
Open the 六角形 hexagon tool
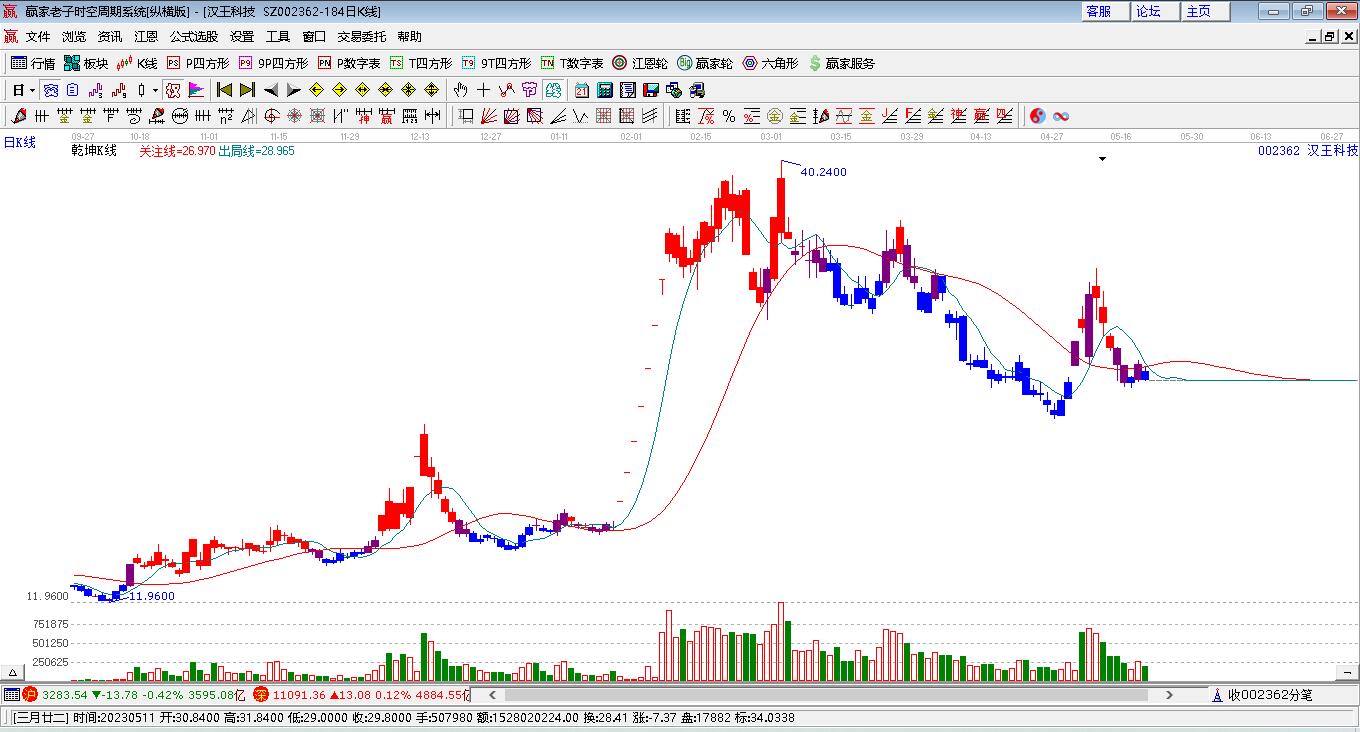click(770, 63)
